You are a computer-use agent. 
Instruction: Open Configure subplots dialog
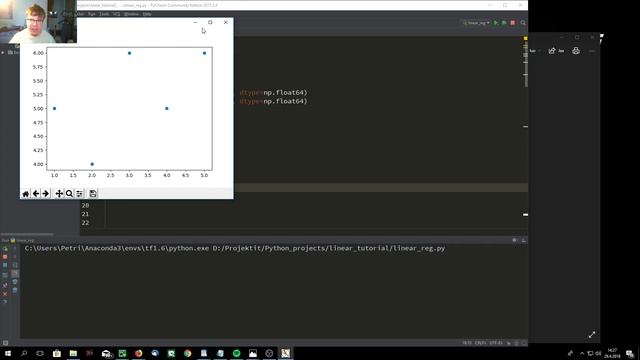[x=80, y=193]
